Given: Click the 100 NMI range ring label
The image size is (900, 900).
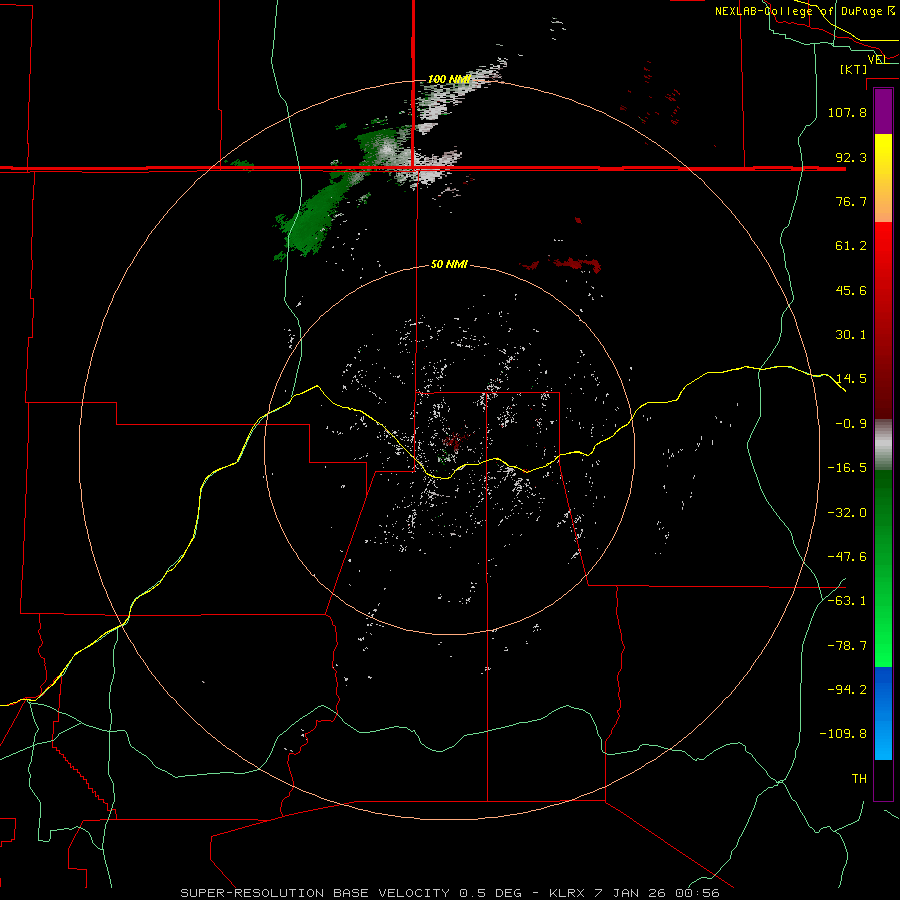Looking at the screenshot, I should tap(449, 79).
